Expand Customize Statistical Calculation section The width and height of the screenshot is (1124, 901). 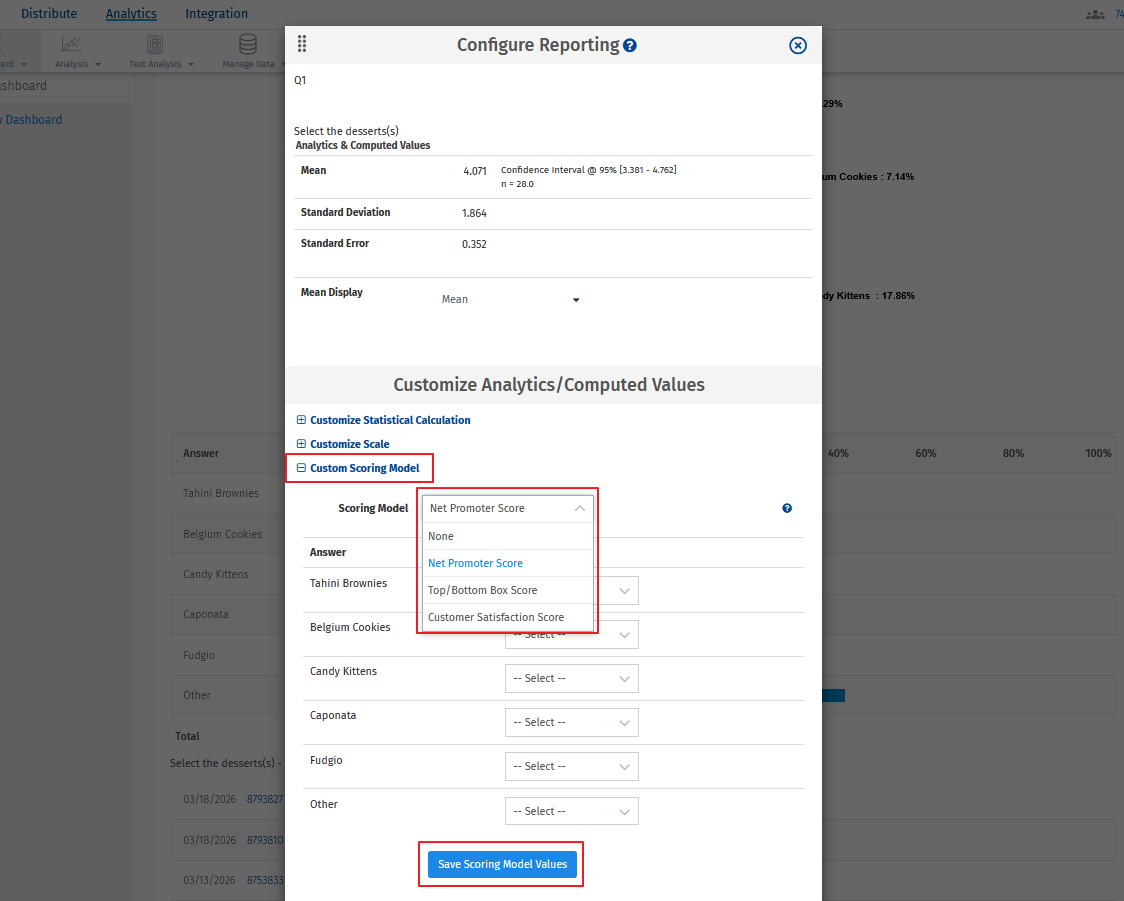pyautogui.click(x=300, y=420)
